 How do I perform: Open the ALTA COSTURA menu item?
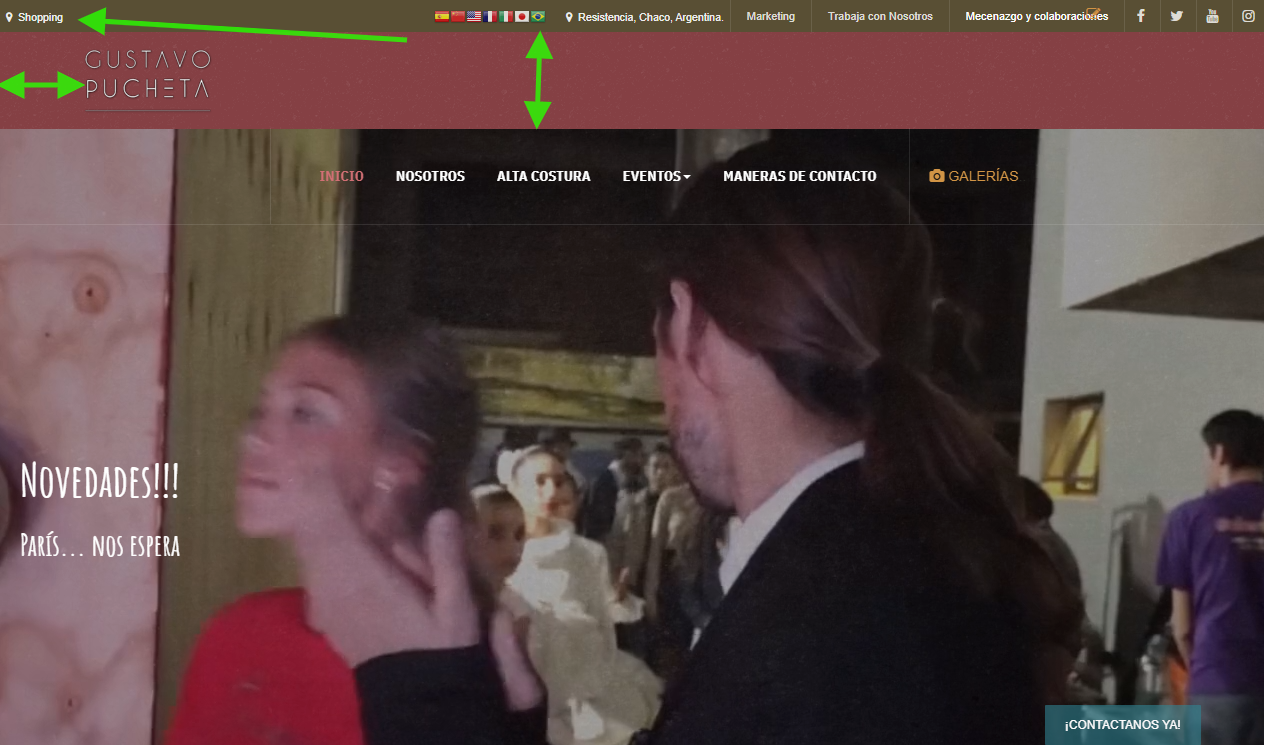[544, 176]
